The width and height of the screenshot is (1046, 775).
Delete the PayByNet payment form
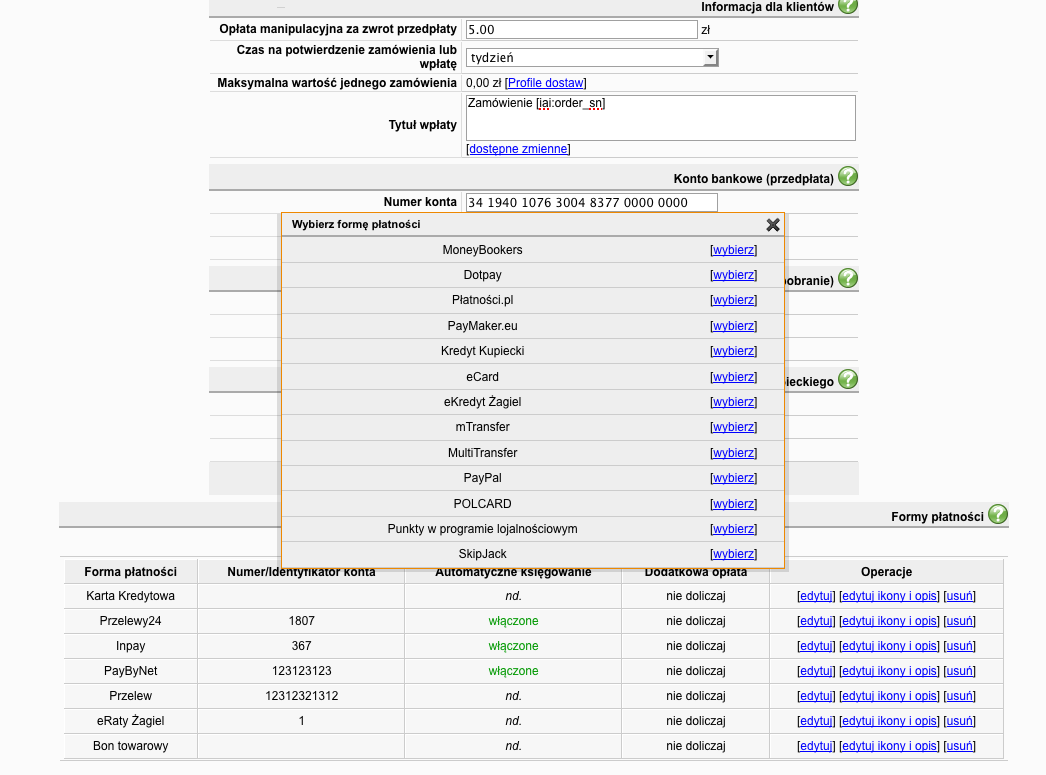point(959,671)
